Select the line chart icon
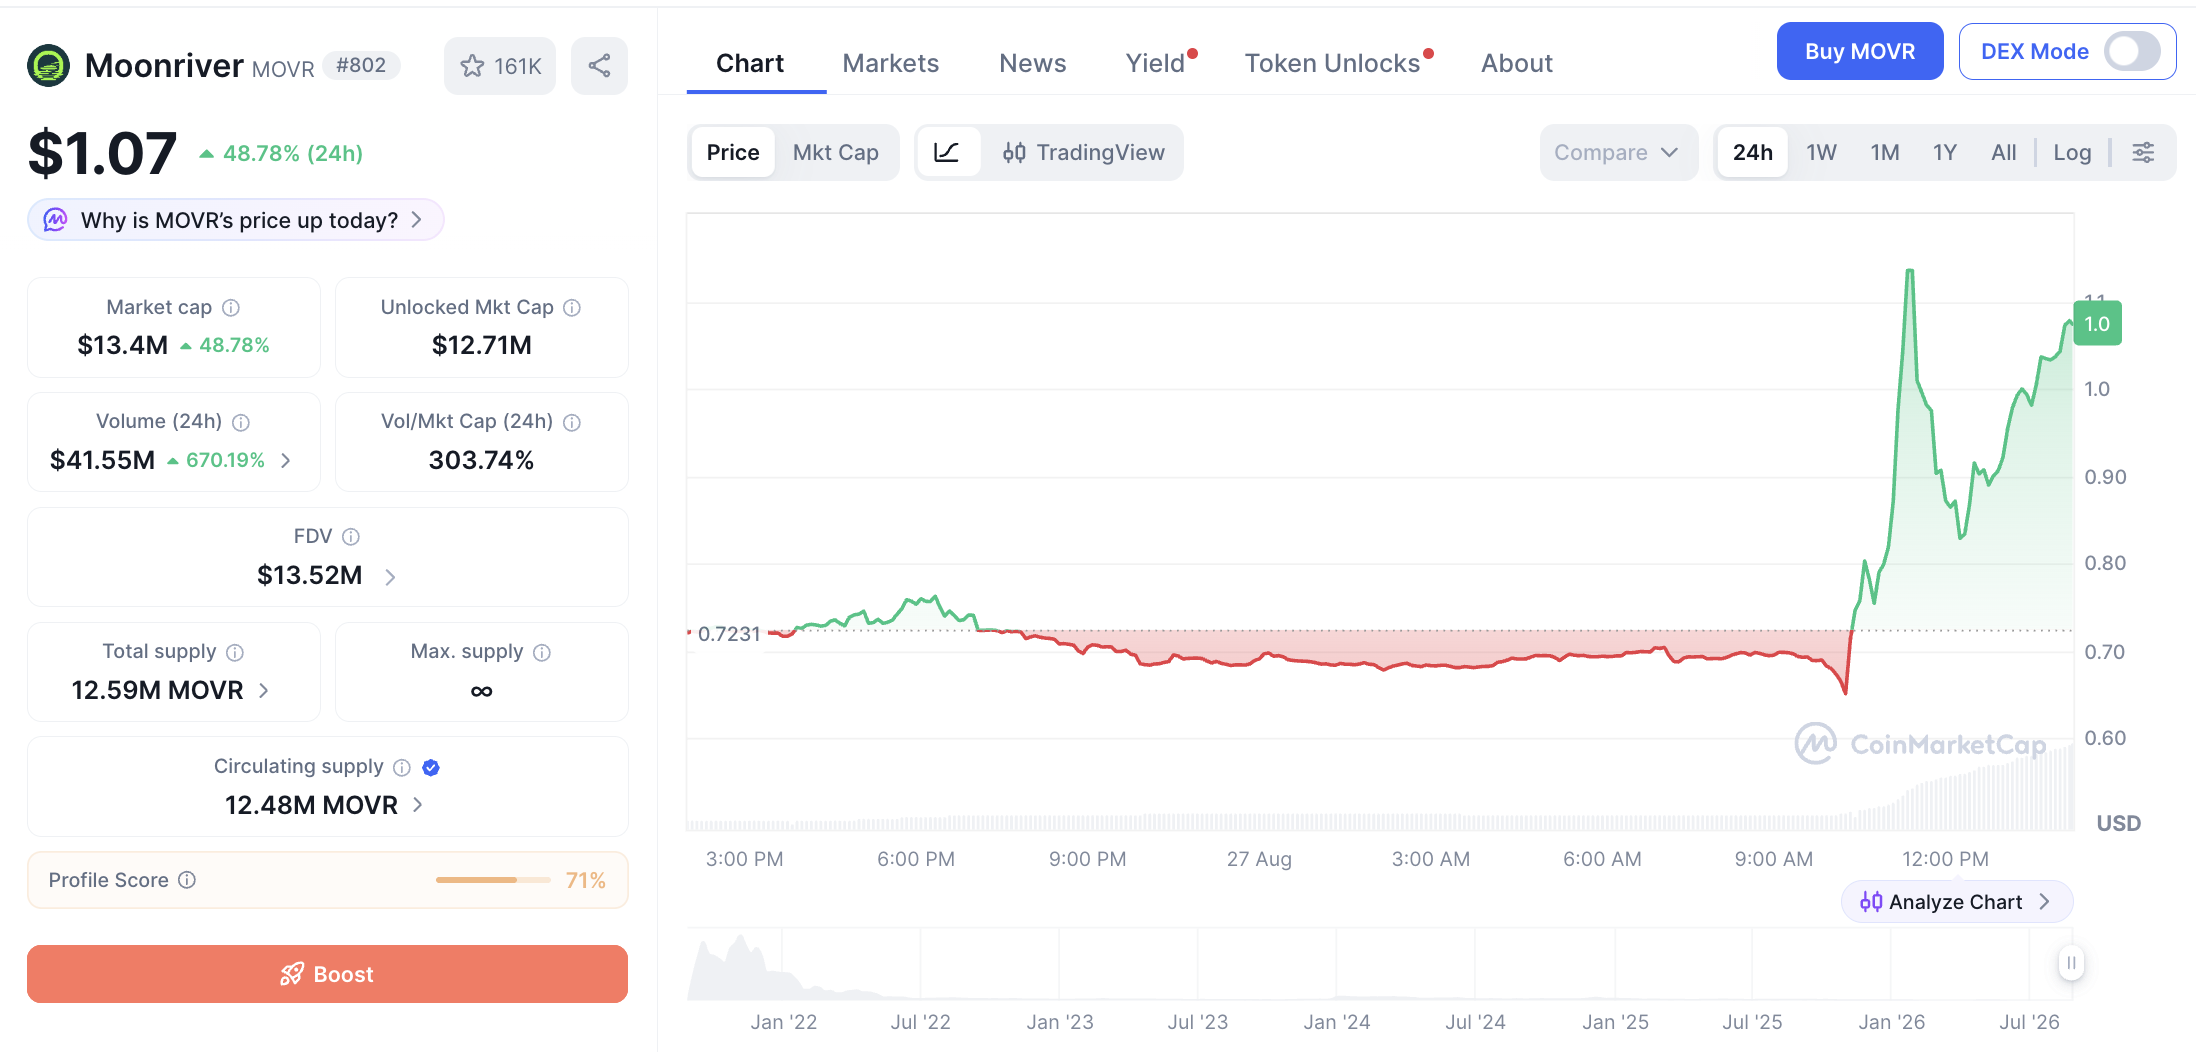Viewport: 2196px width, 1052px height. [x=947, y=152]
